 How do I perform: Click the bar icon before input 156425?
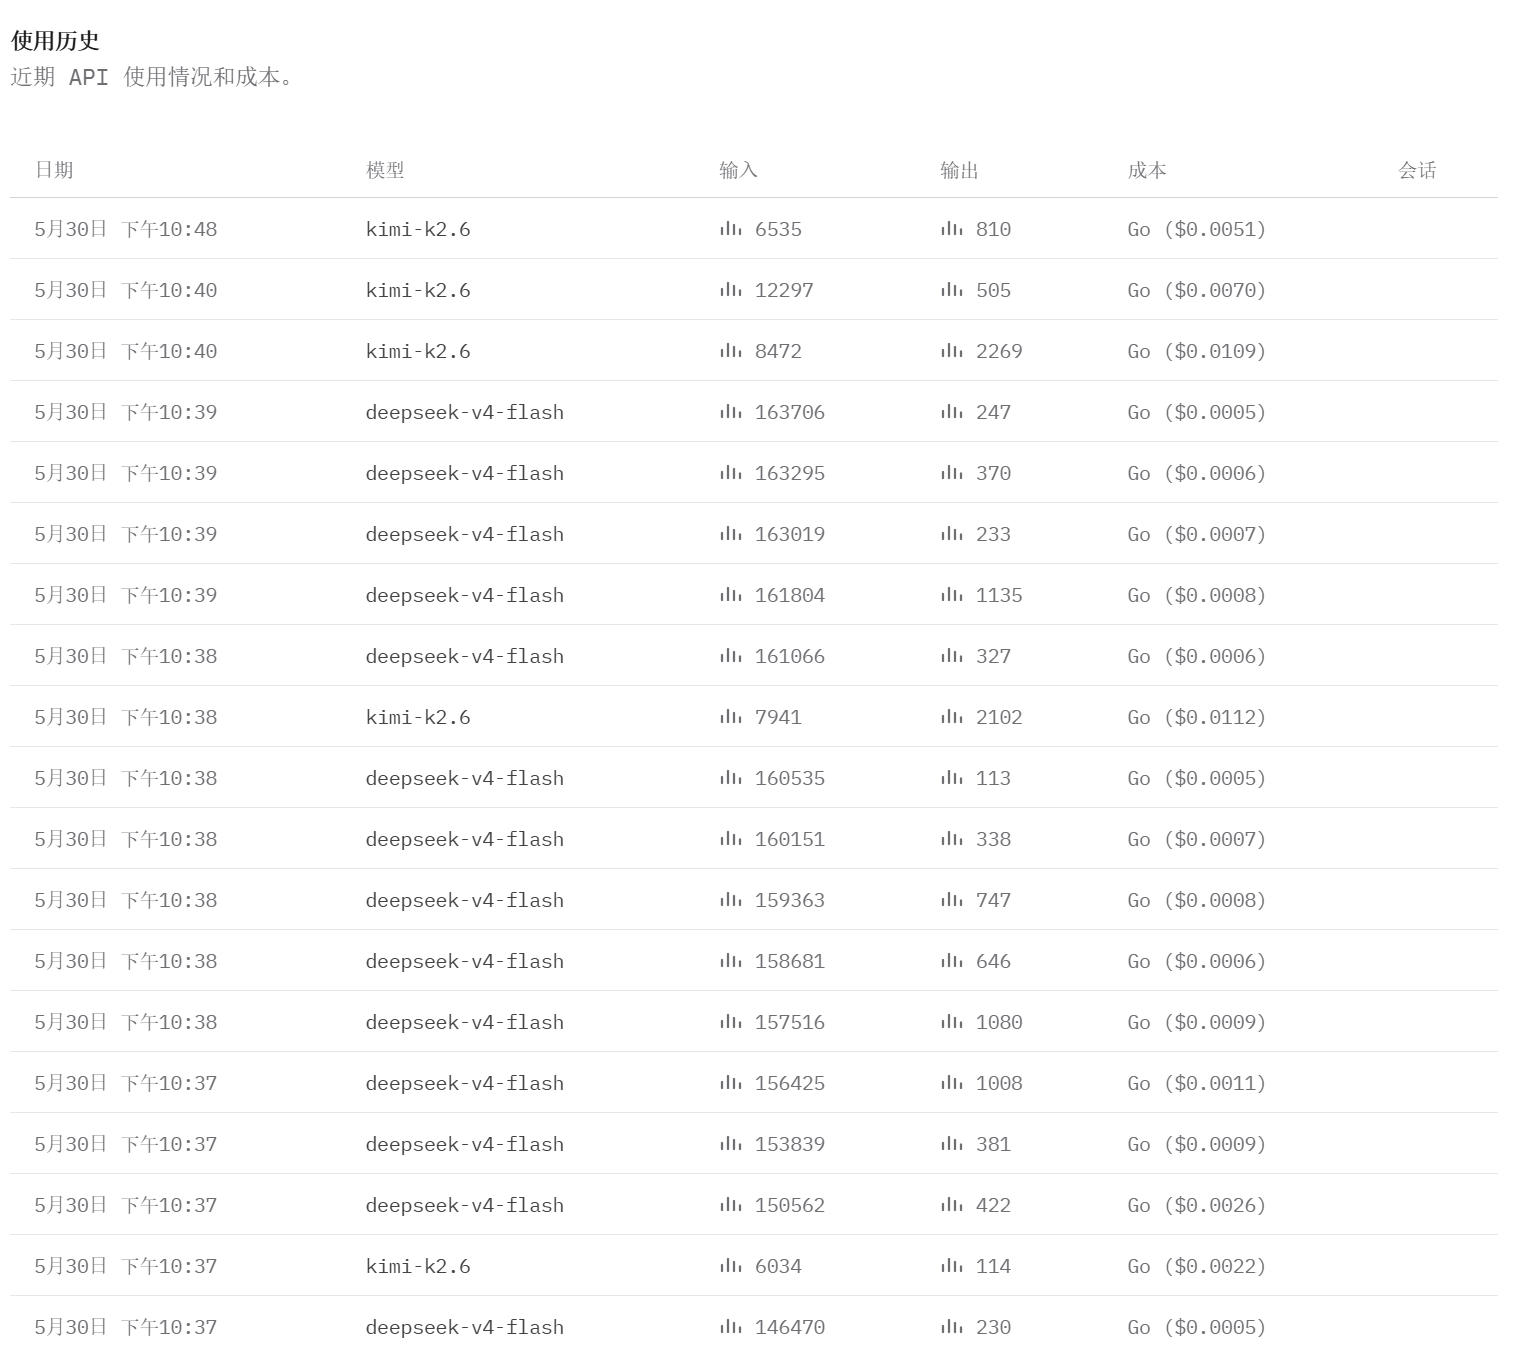point(730,1083)
